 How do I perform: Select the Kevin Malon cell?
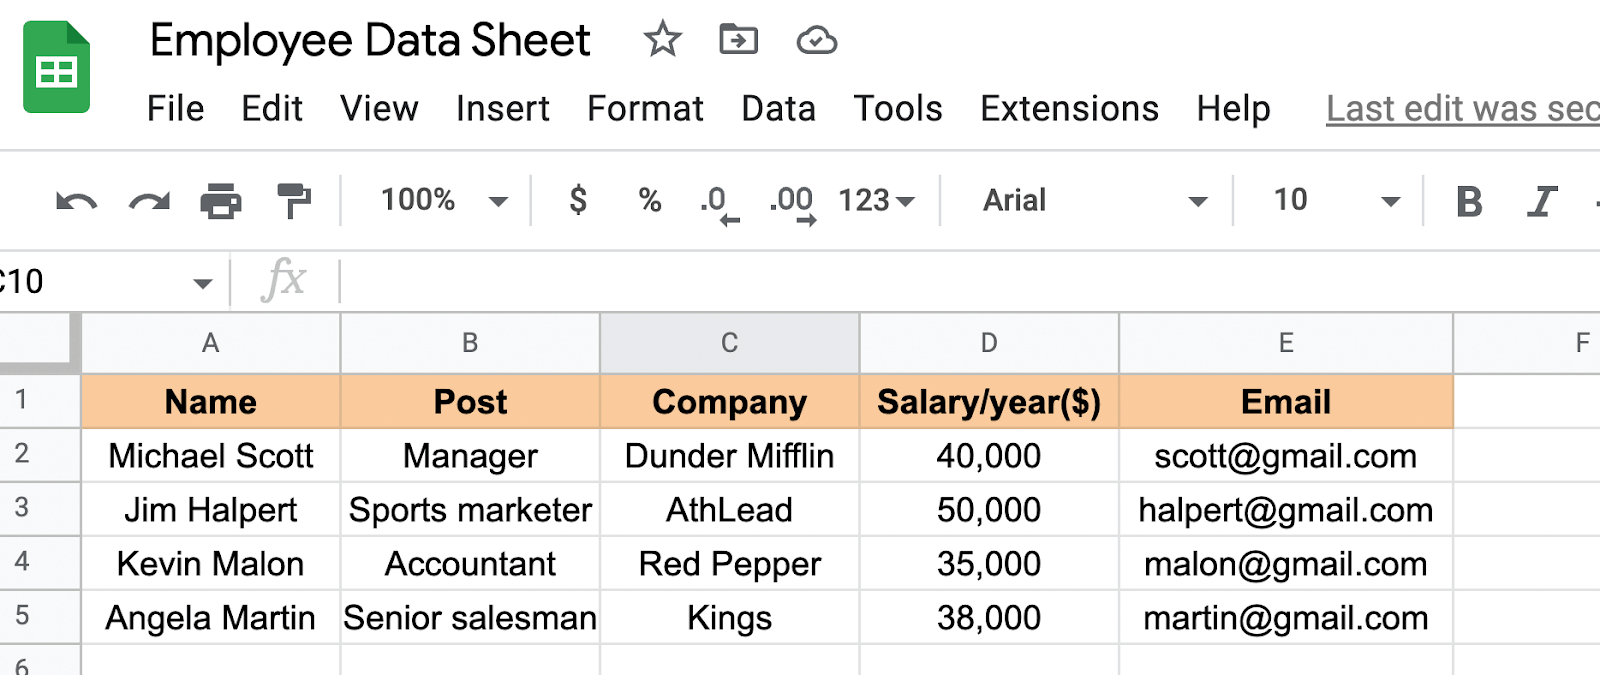tap(210, 564)
